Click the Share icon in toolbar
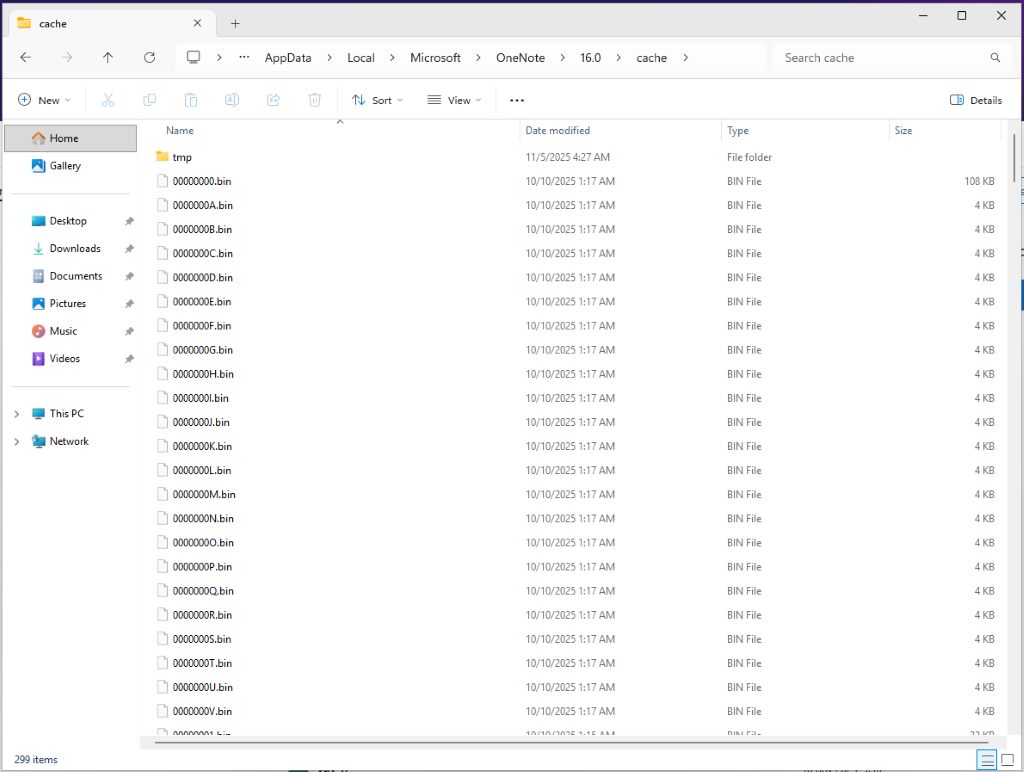 (x=274, y=100)
